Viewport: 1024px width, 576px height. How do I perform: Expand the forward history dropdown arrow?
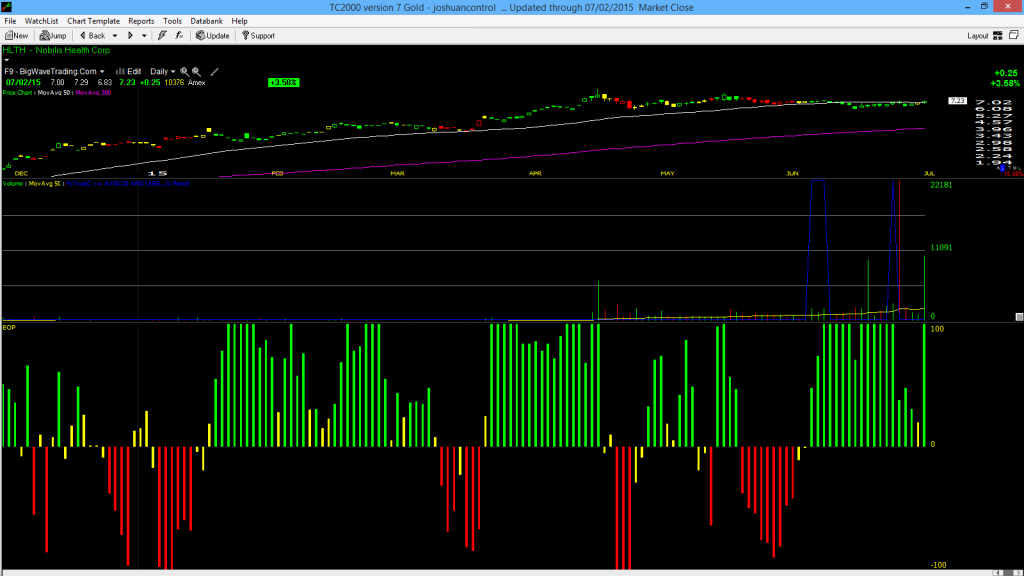[x=144, y=36]
